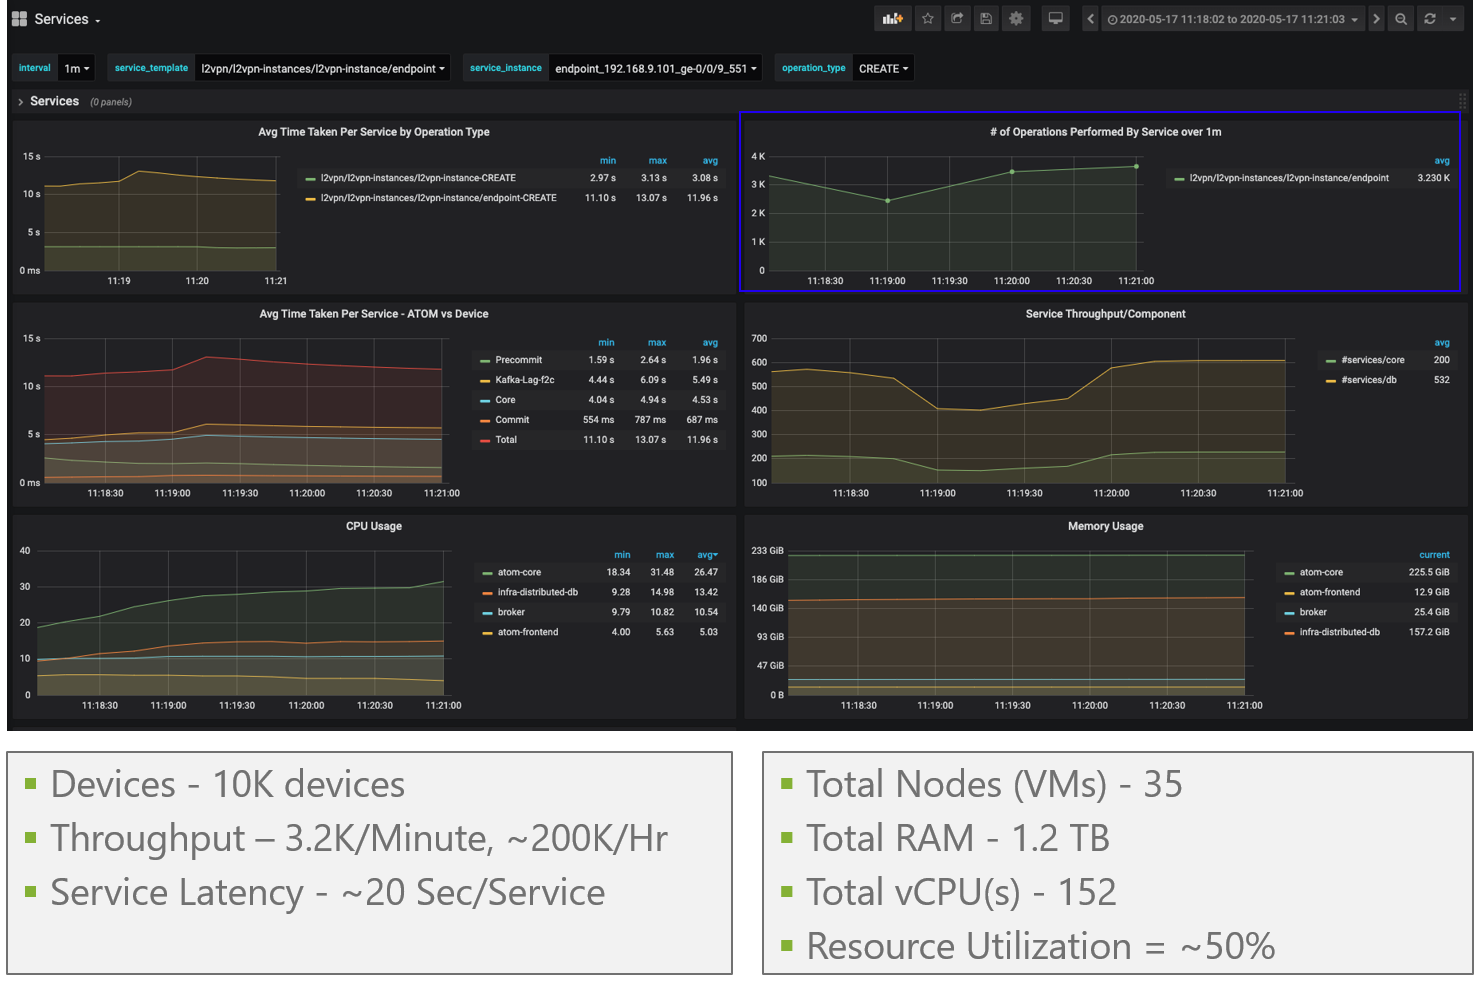Toggle the #services/db legend series
This screenshot has width=1474, height=990.
[x=1369, y=380]
